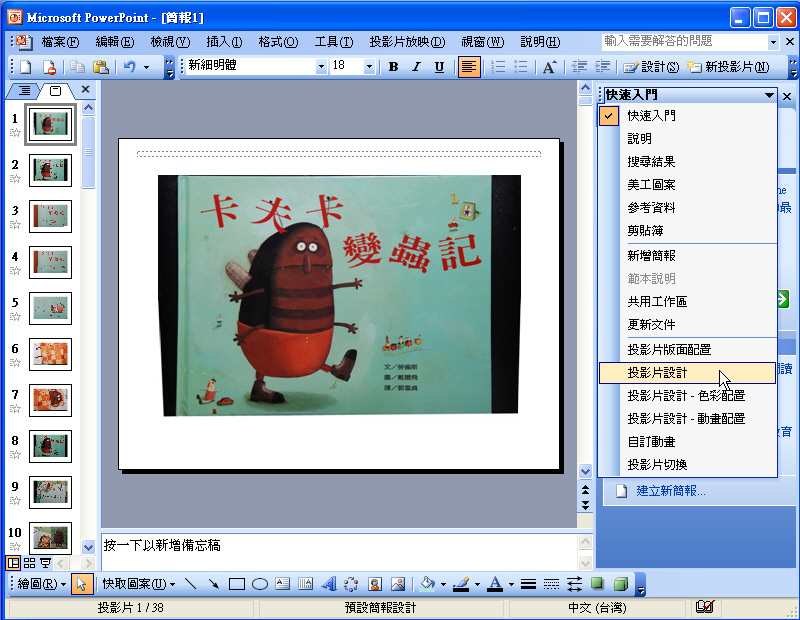Open the font size dropdown
The width and height of the screenshot is (800, 620).
click(369, 66)
